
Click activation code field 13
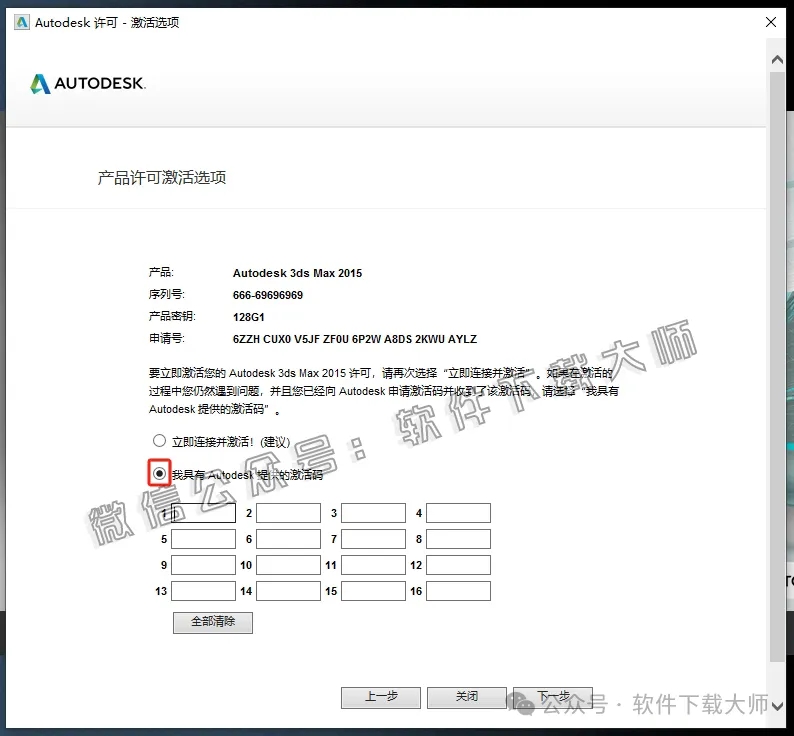[x=204, y=591]
